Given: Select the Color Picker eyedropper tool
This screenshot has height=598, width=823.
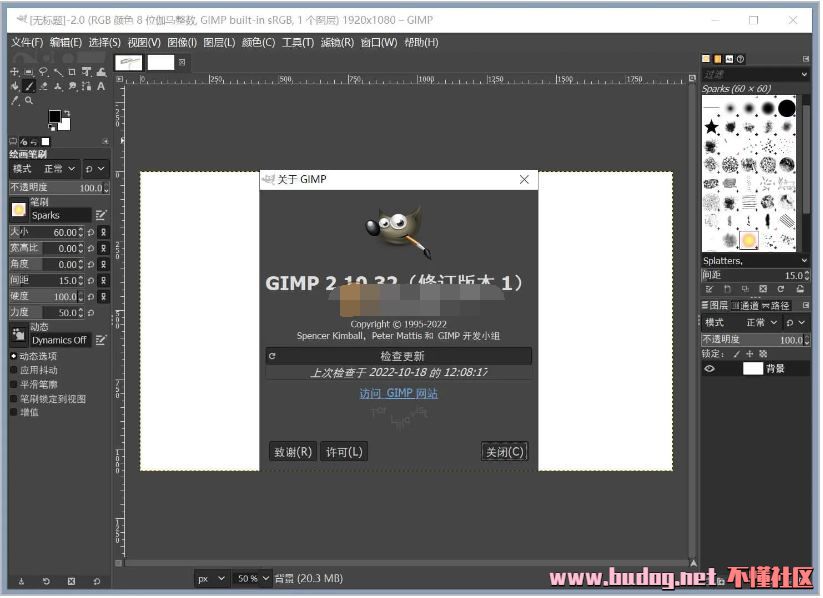Looking at the screenshot, I should pos(15,100).
